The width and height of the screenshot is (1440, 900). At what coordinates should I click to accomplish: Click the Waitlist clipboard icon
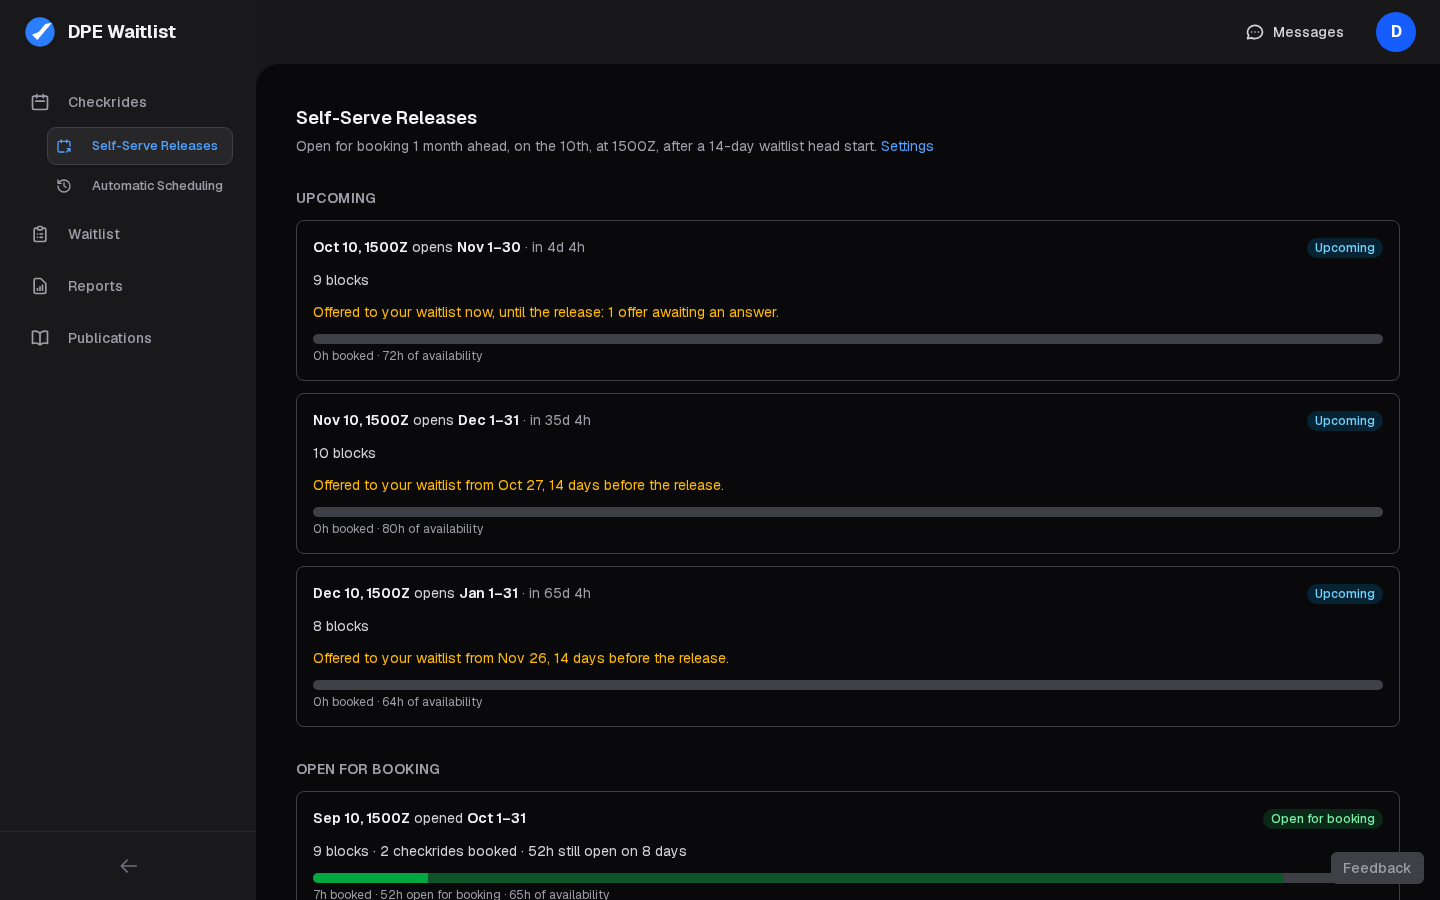click(x=40, y=234)
